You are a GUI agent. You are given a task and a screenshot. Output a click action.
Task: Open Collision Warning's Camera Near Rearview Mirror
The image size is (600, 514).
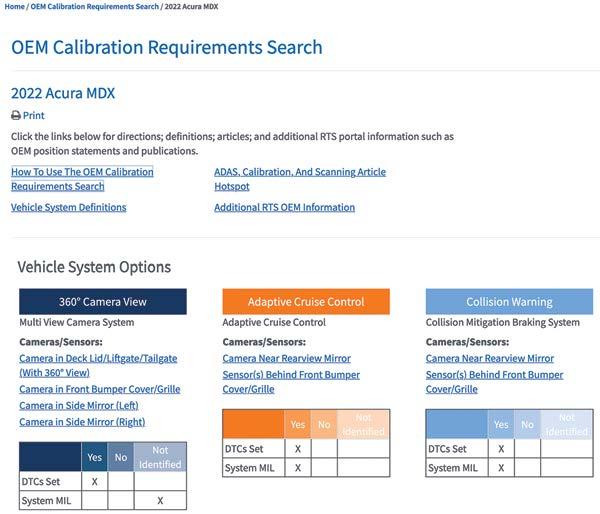click(x=490, y=359)
